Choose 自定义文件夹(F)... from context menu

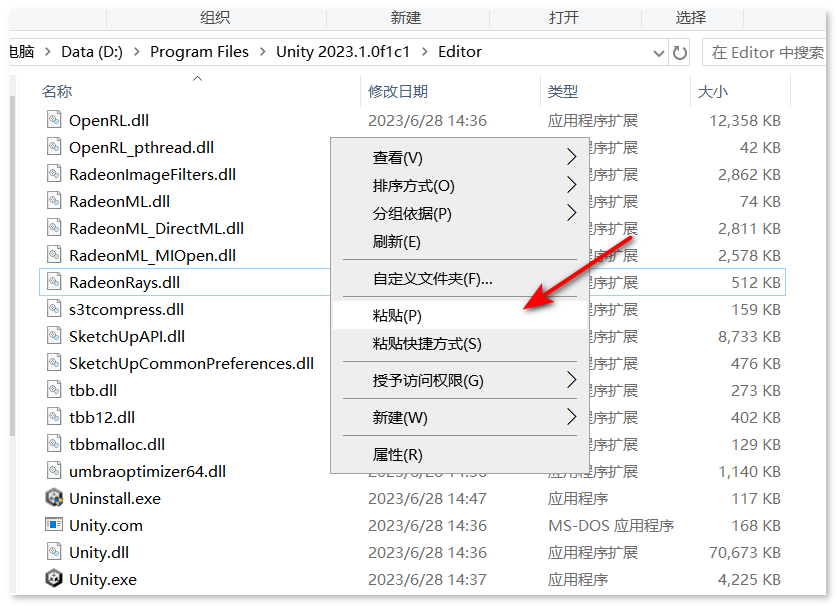click(x=460, y=278)
